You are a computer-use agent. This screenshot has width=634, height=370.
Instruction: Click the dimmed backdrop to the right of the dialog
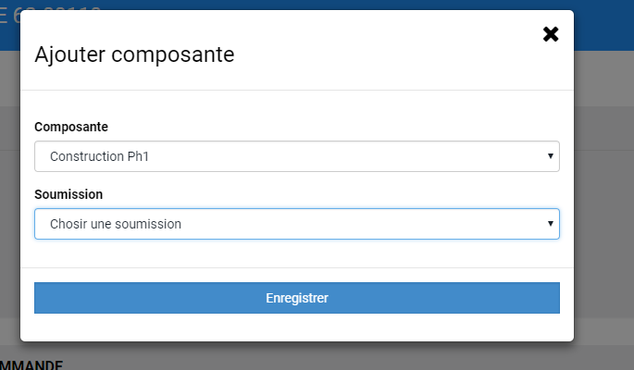click(x=604, y=202)
